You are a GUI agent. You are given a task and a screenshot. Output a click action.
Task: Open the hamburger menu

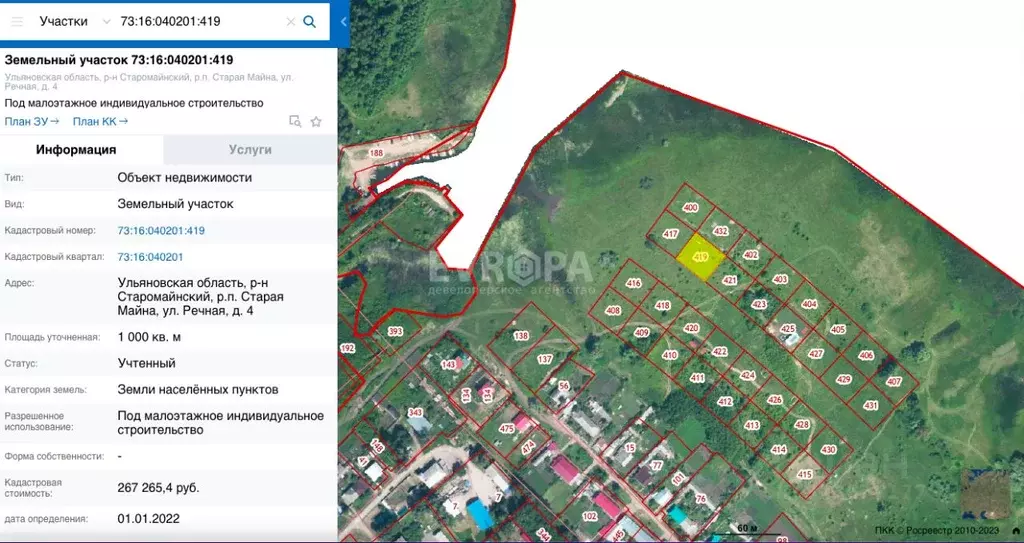(16, 21)
